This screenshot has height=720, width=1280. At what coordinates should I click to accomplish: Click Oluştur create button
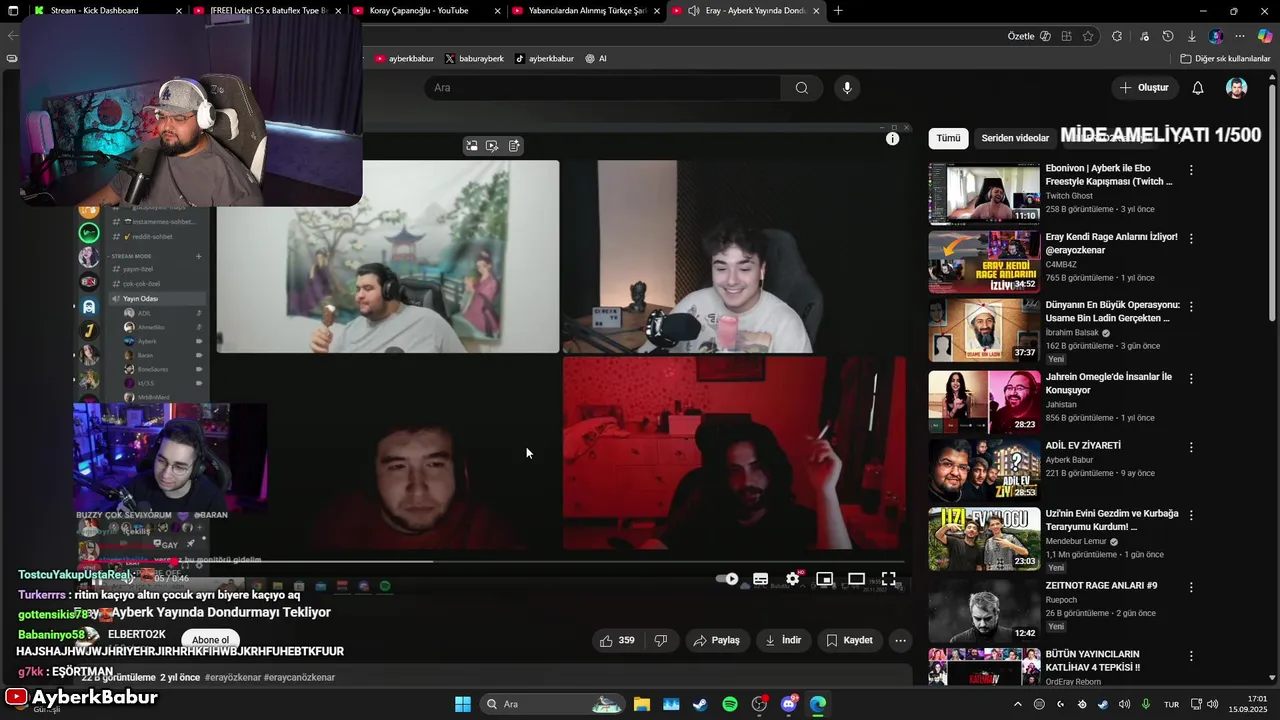point(1144,88)
